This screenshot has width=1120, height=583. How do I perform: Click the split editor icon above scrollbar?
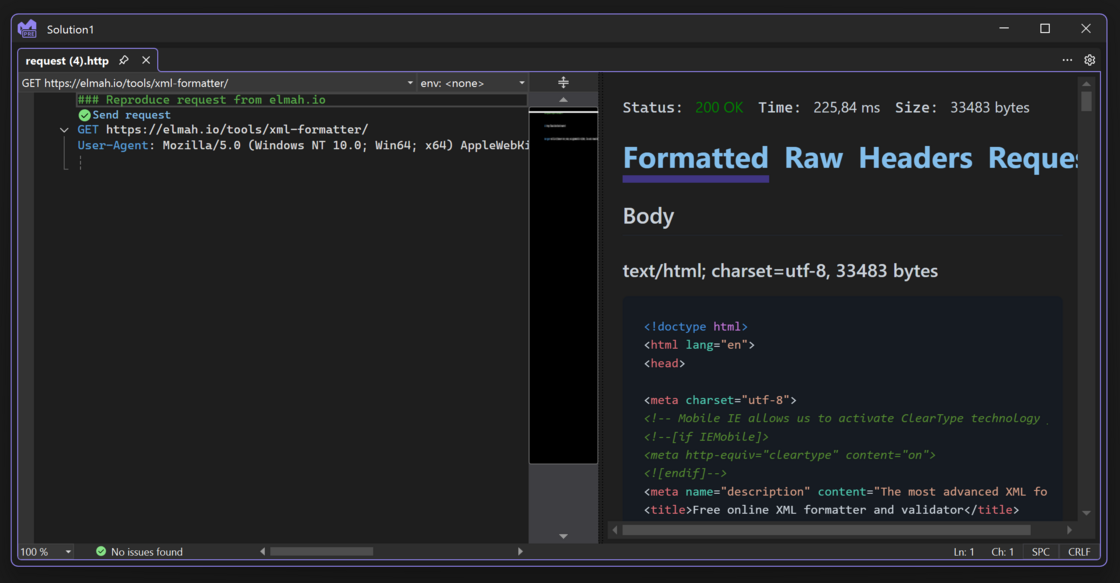point(563,82)
